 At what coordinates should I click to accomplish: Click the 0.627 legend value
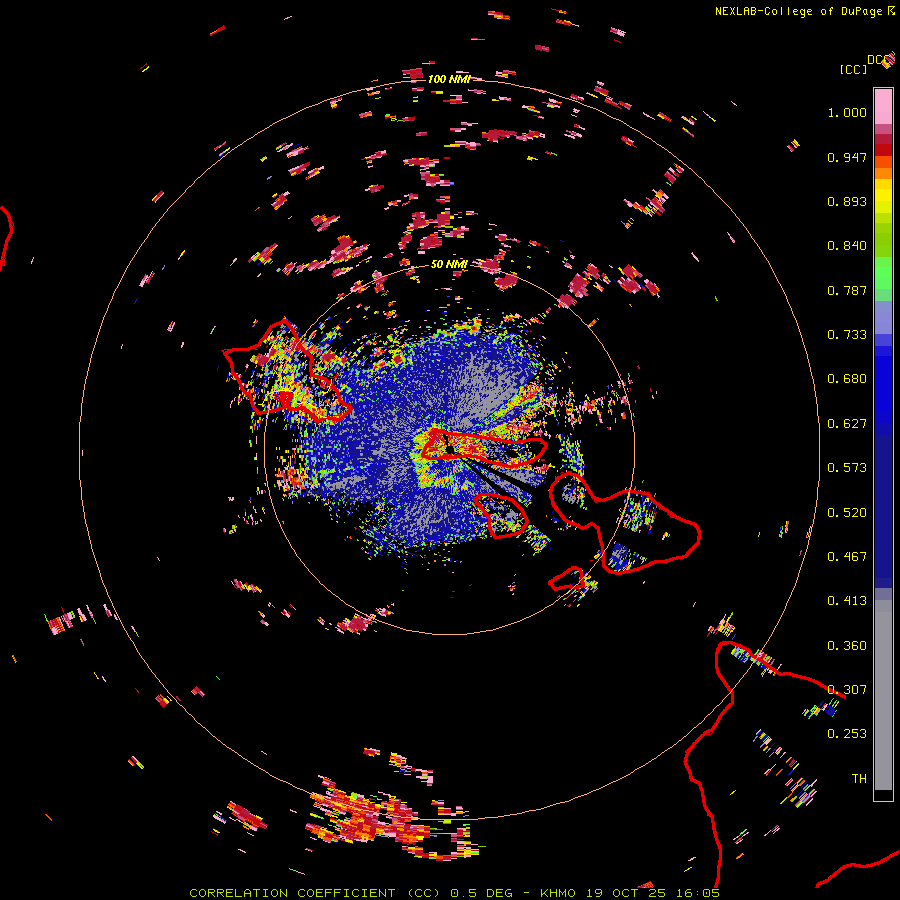tap(847, 424)
